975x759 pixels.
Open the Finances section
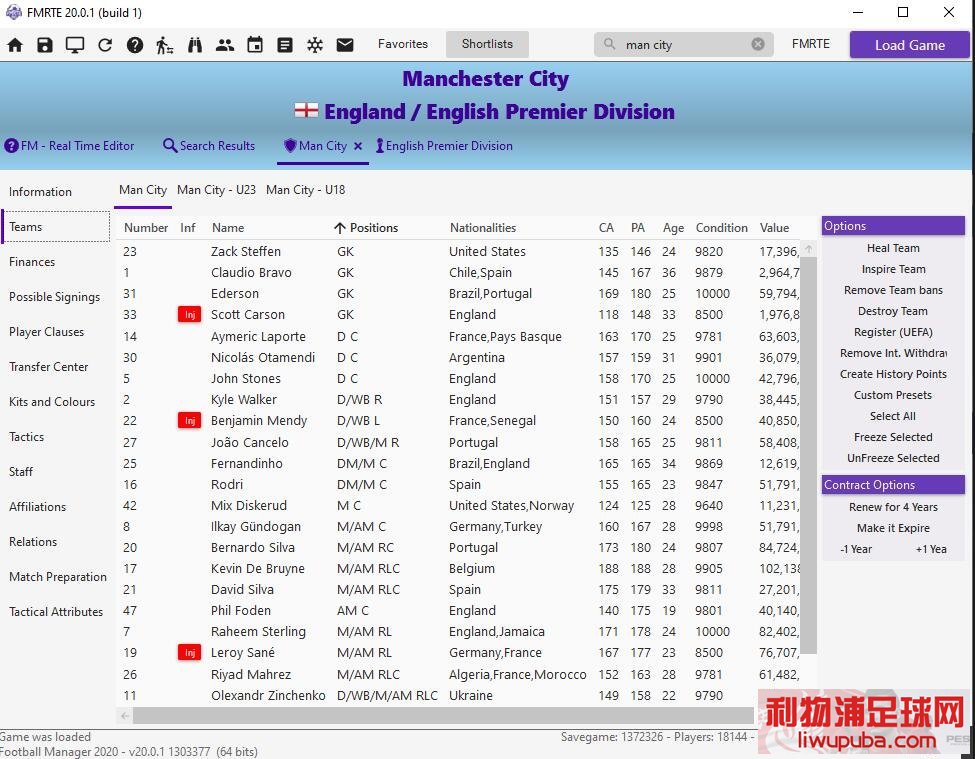pyautogui.click(x=32, y=262)
